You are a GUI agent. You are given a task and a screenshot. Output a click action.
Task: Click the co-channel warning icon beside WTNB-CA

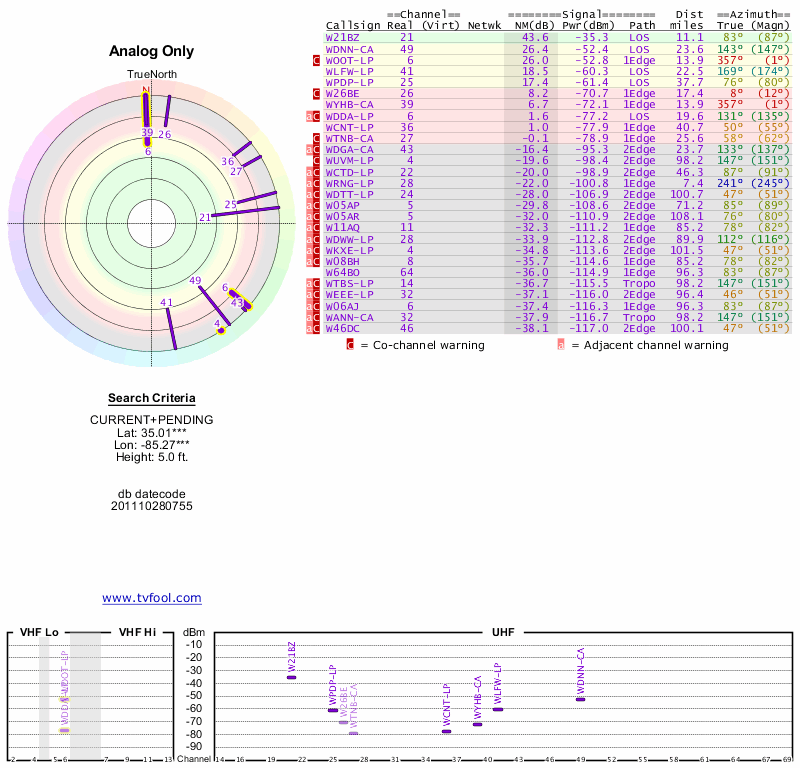pyautogui.click(x=316, y=138)
